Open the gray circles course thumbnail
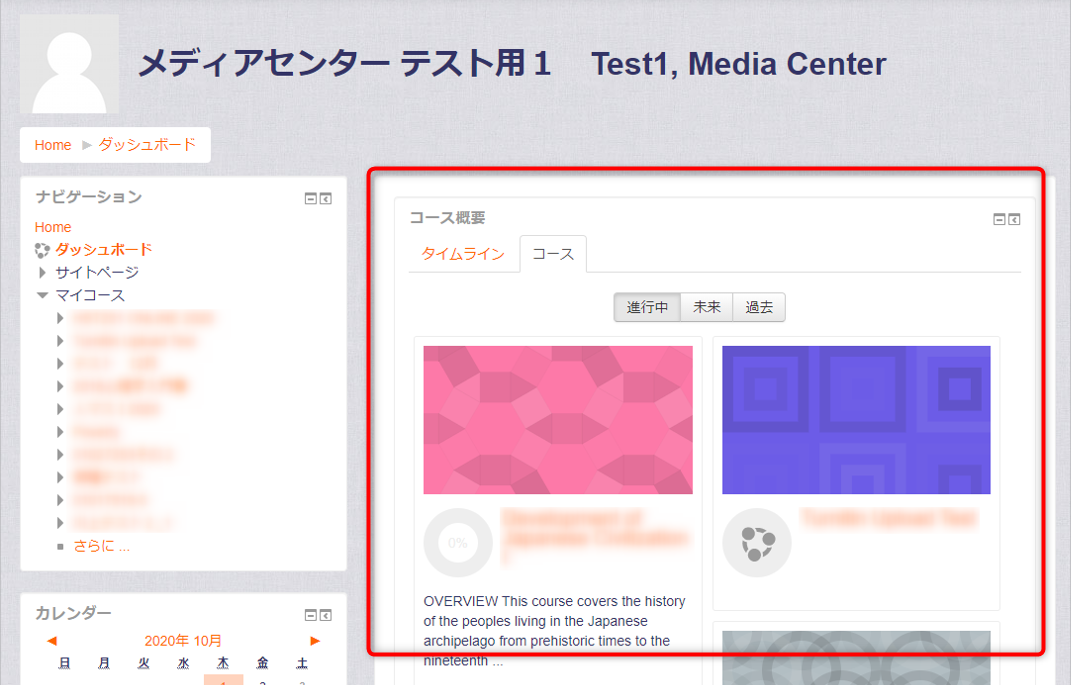The image size is (1071, 685). (857, 658)
